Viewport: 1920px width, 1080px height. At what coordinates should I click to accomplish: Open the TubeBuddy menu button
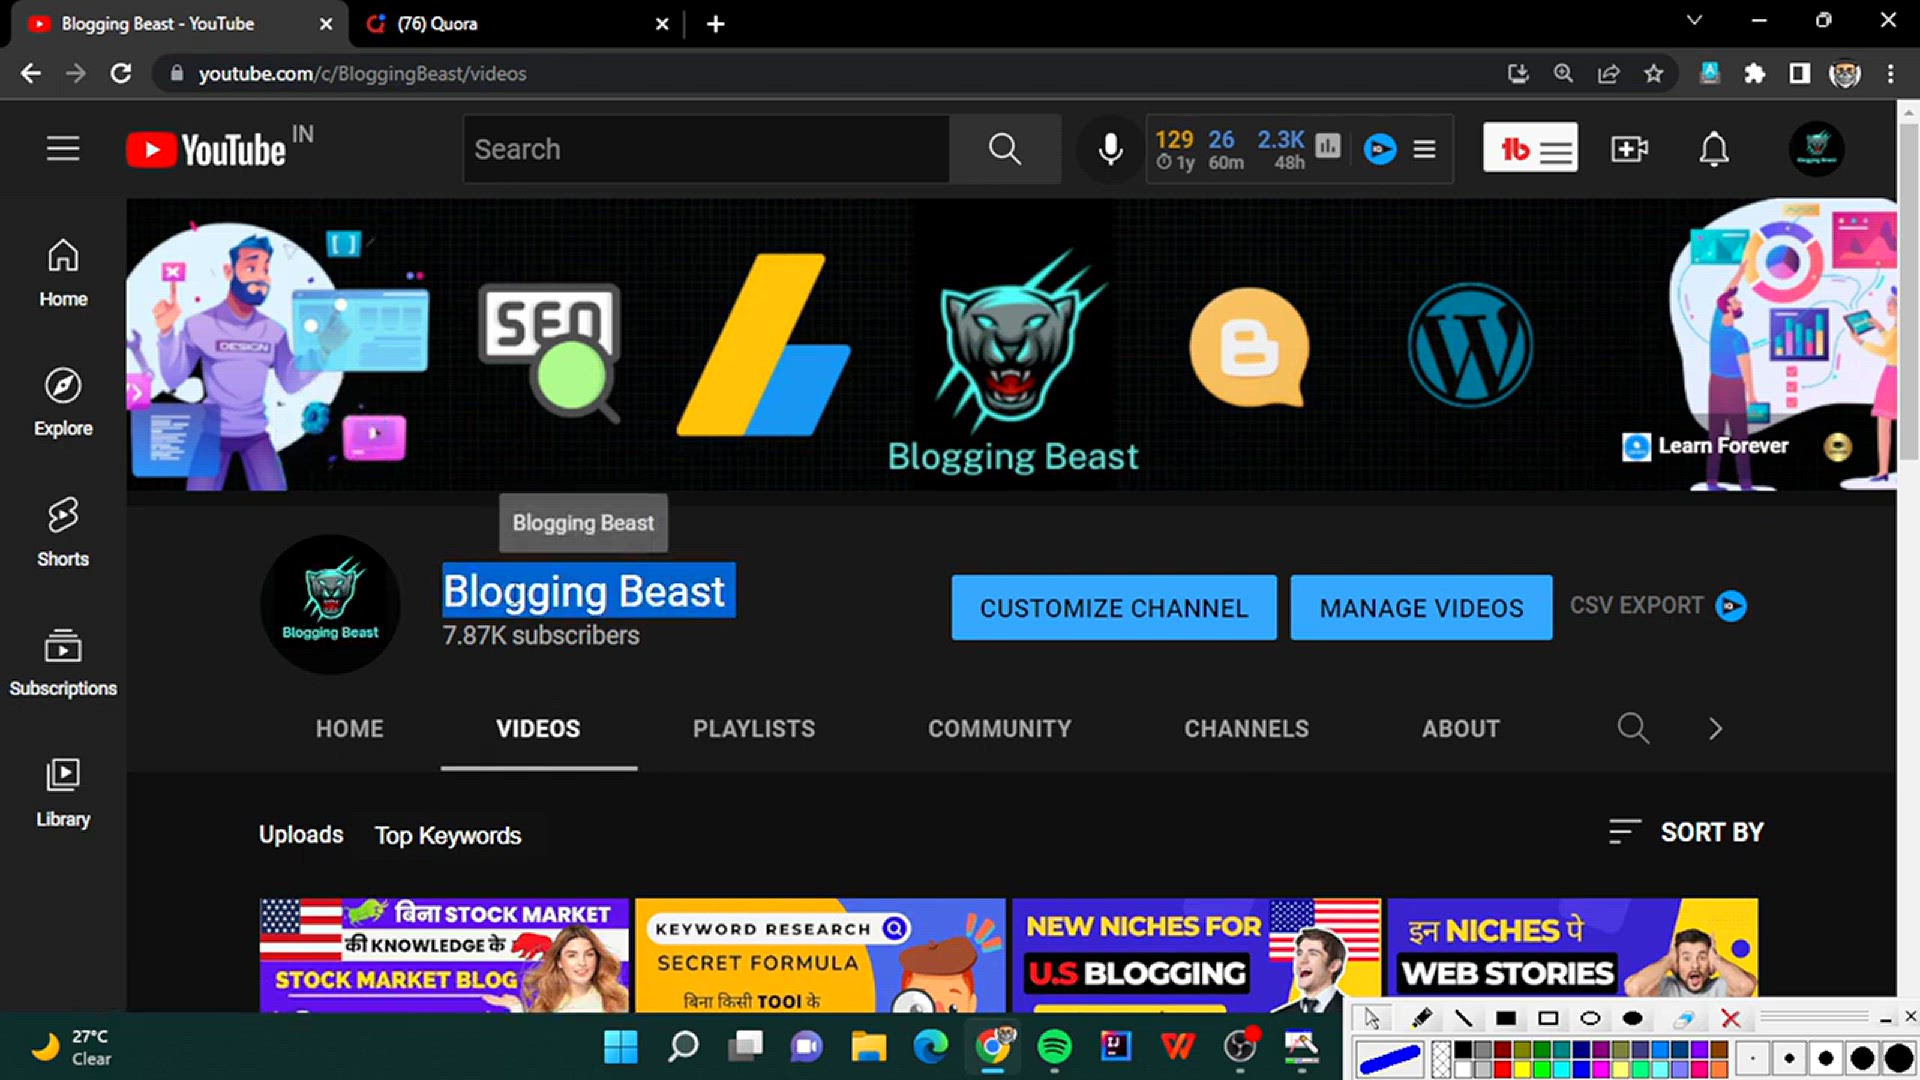pyautogui.click(x=1530, y=148)
